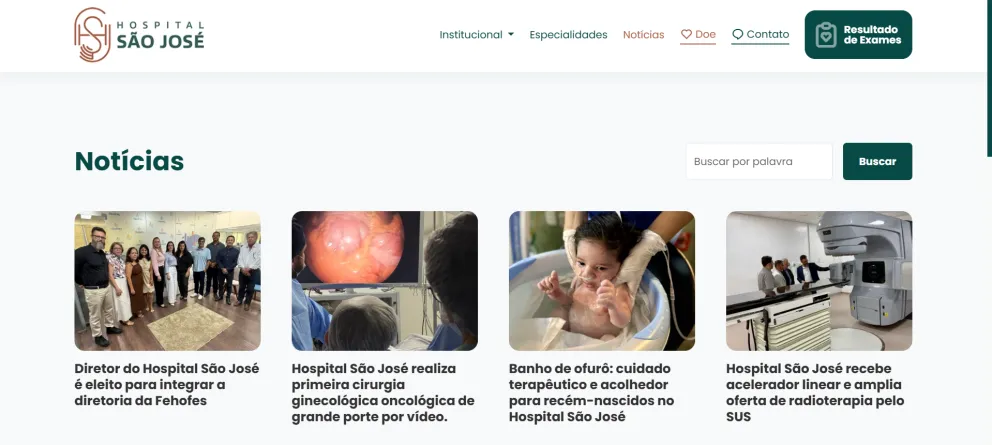Viewport: 992px width, 445px height.
Task: Click the Buscar search button
Action: coord(877,161)
